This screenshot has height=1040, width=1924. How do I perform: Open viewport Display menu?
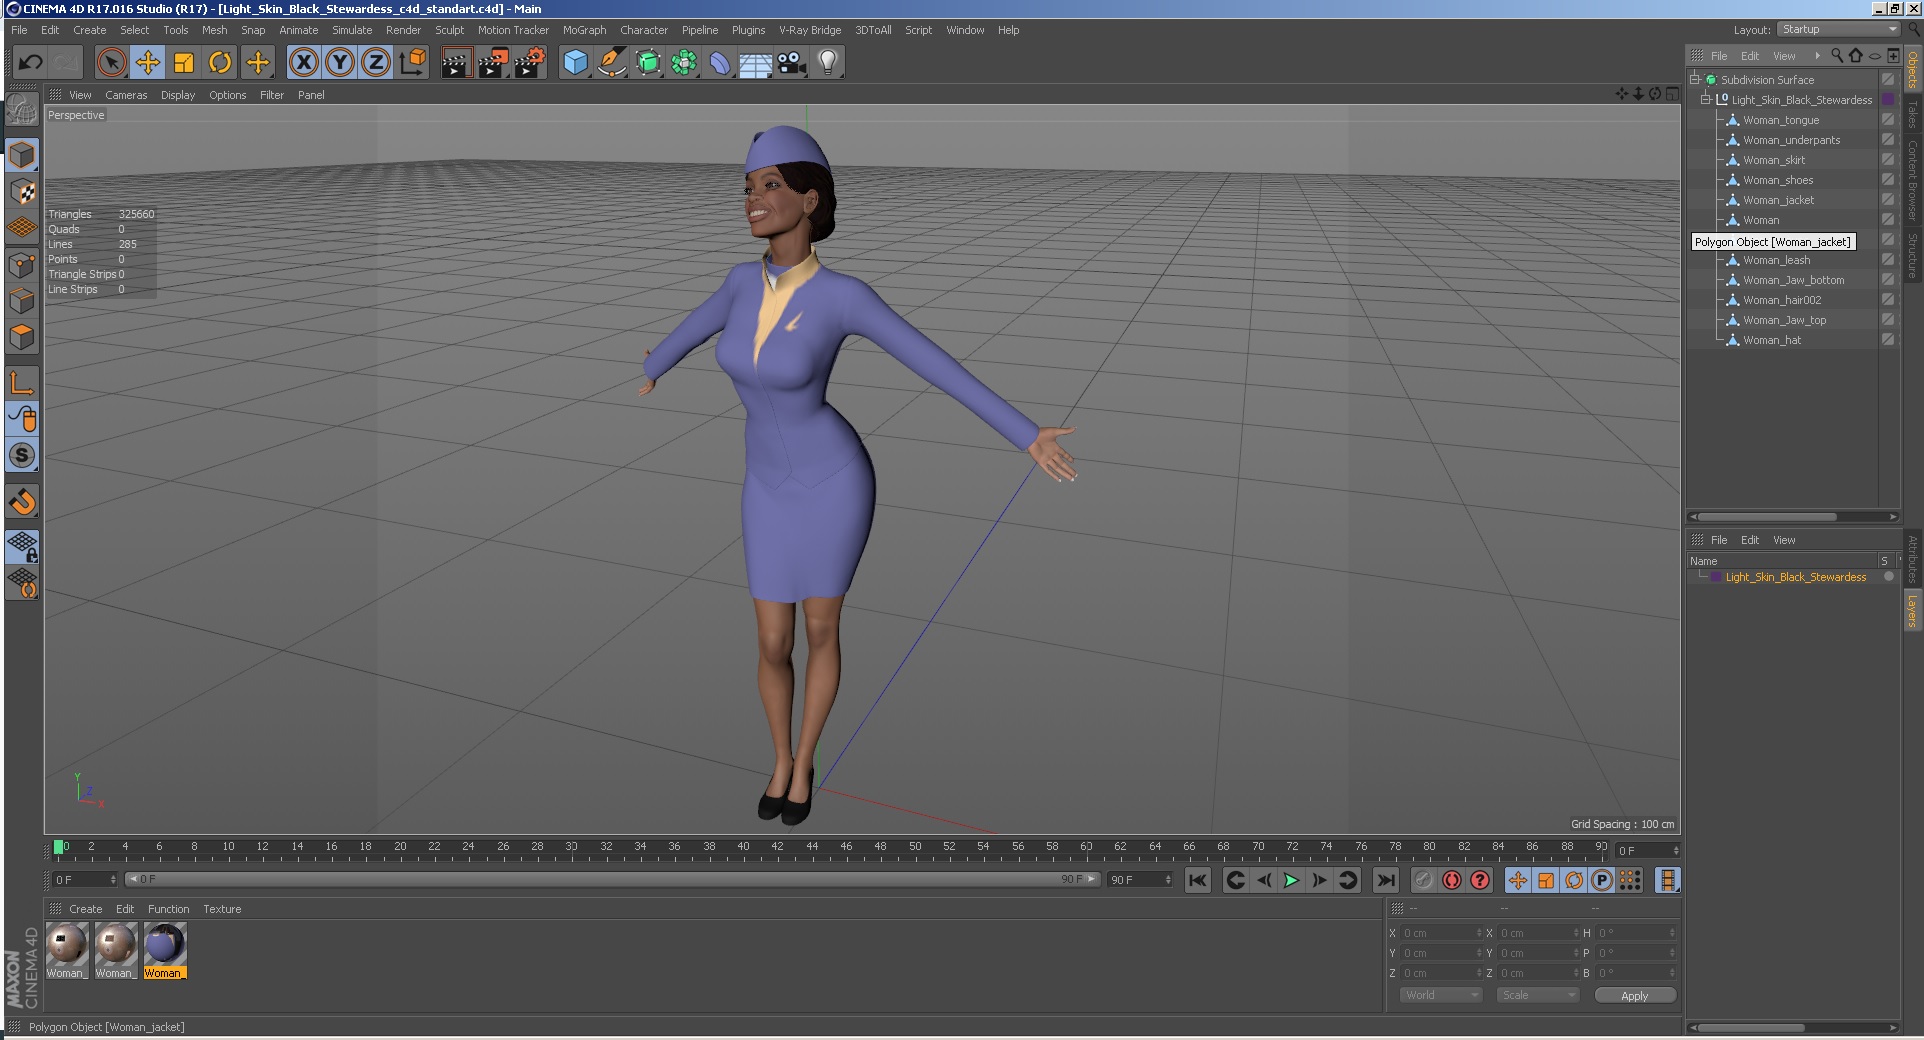click(178, 95)
